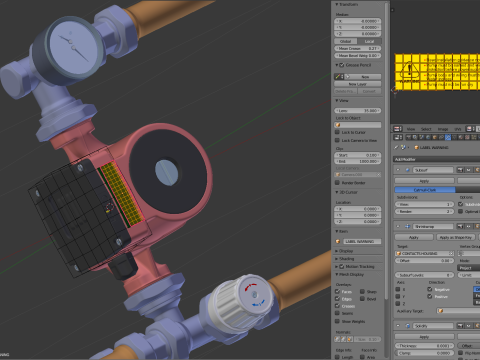The width and height of the screenshot is (480, 360).
Task: Open the View menu in UV editor
Action: 411,129
